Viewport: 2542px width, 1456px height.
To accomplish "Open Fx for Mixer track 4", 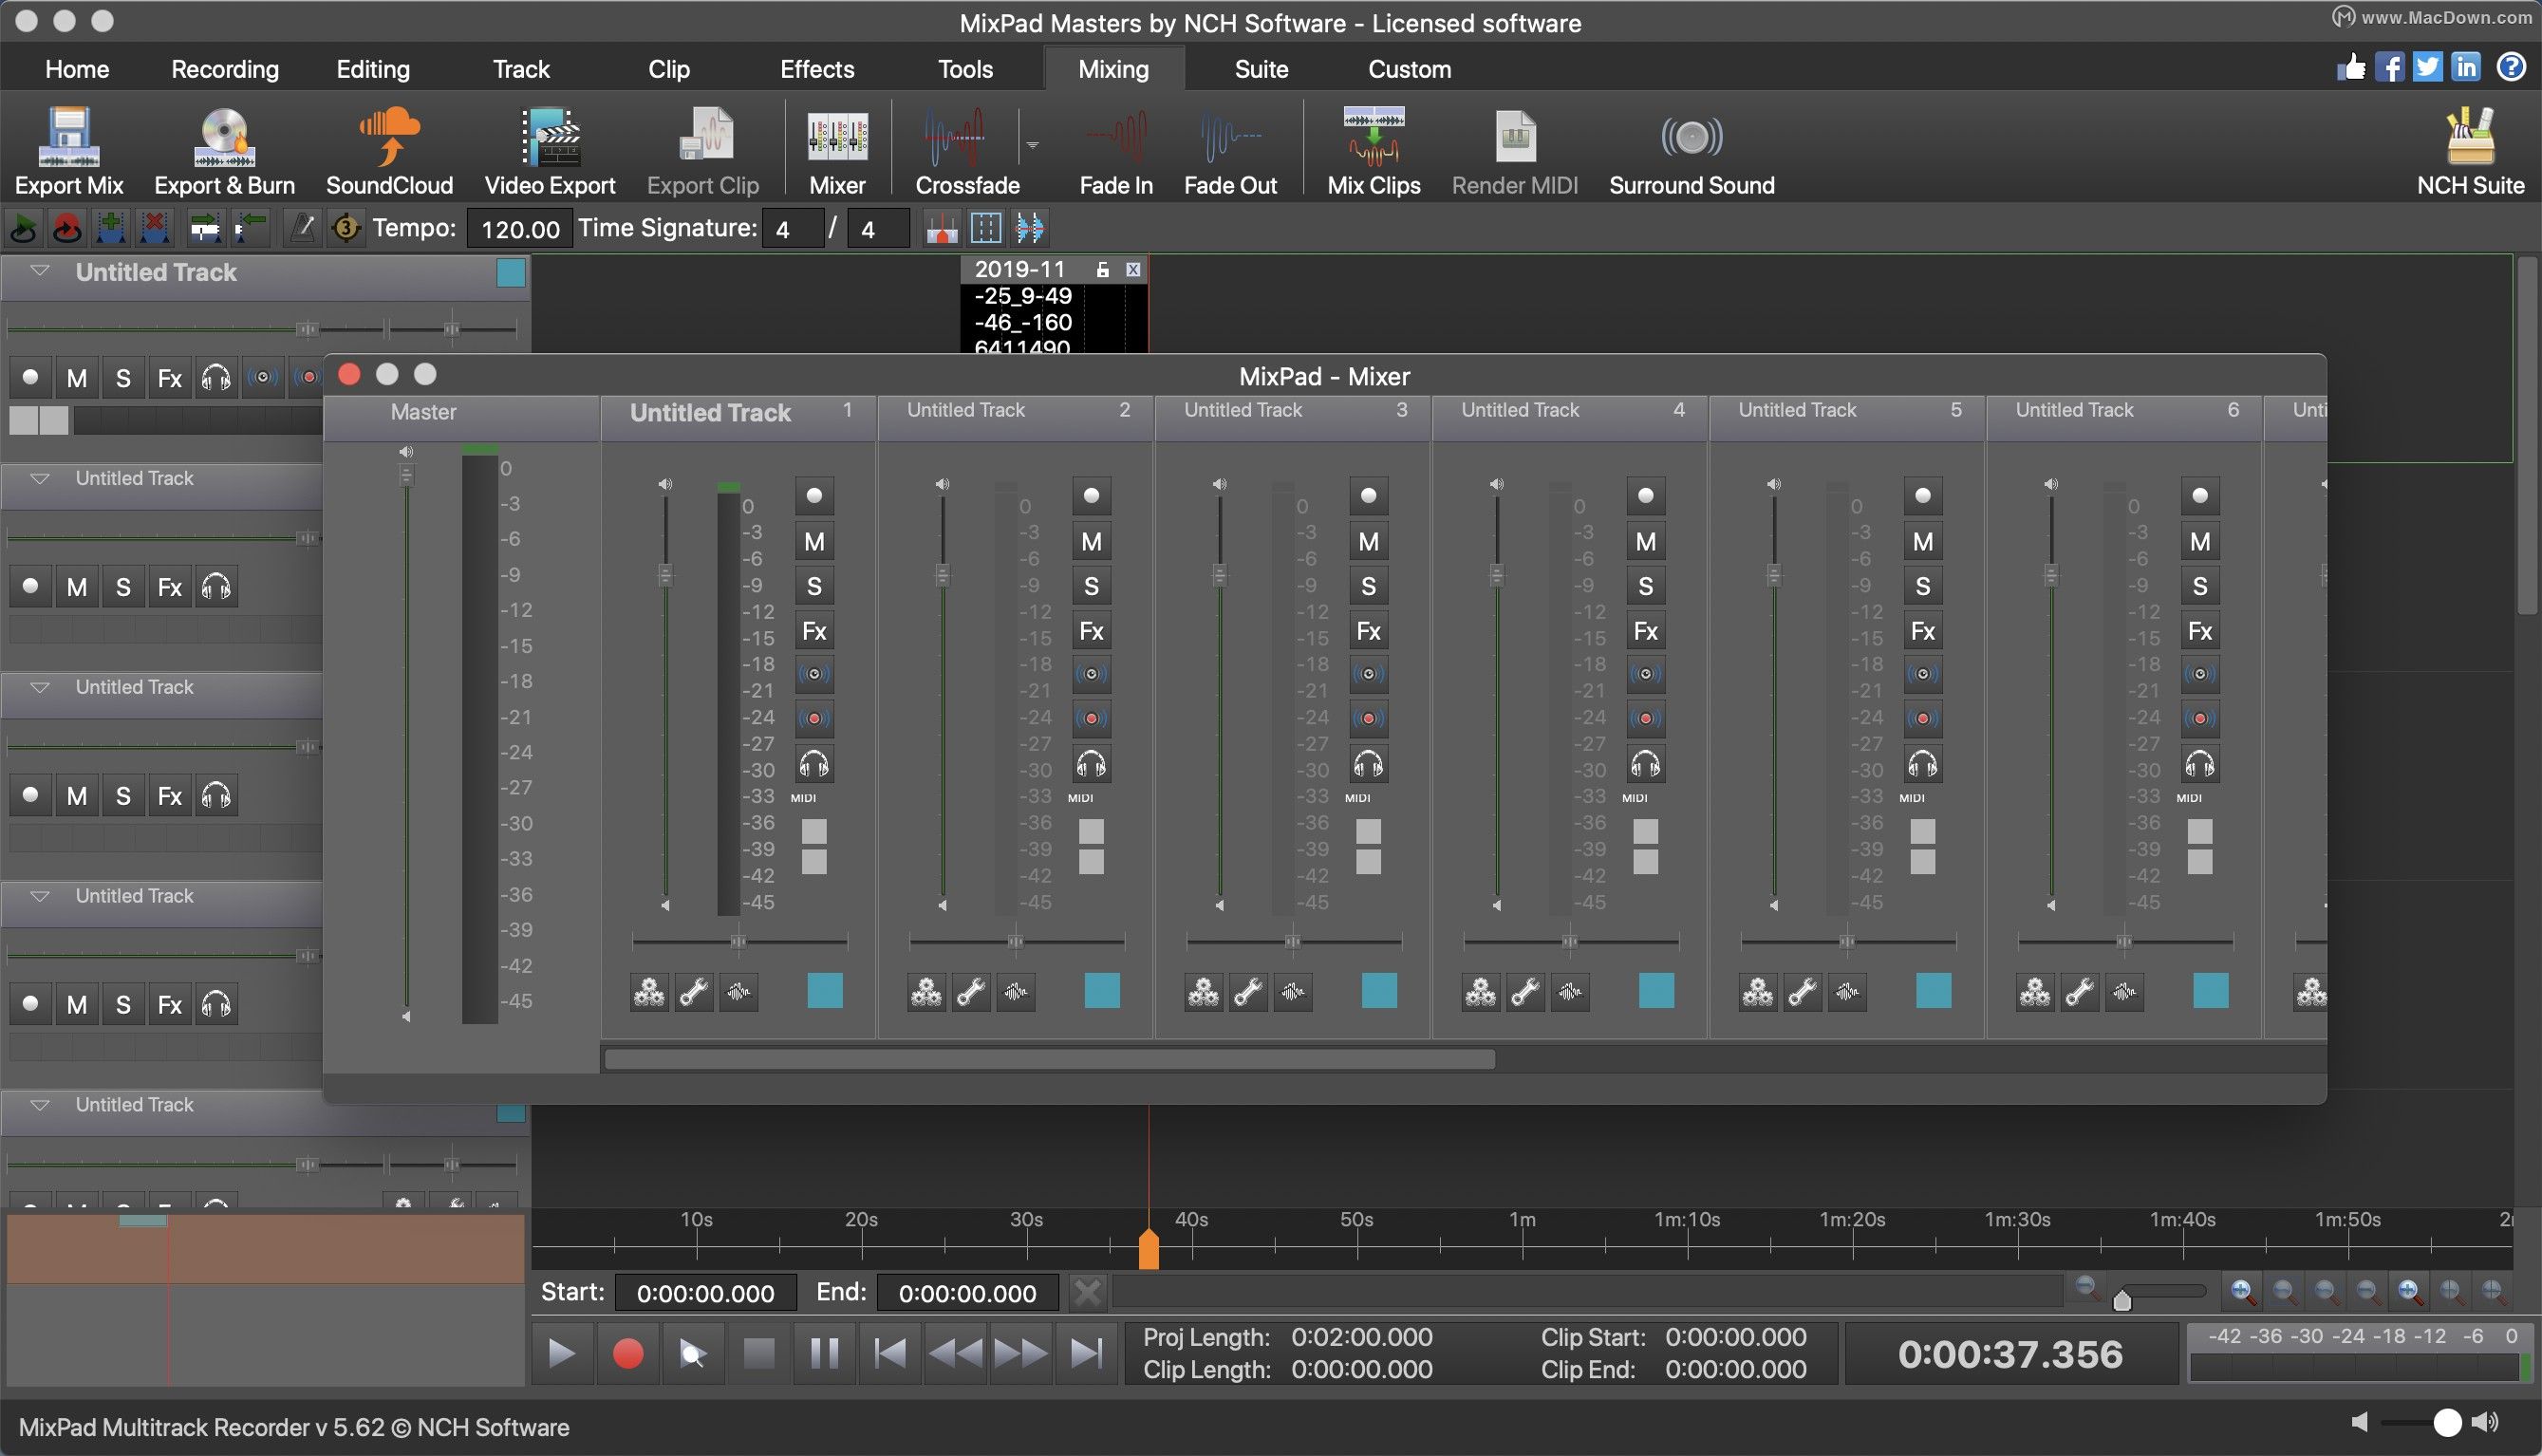I will (1645, 631).
